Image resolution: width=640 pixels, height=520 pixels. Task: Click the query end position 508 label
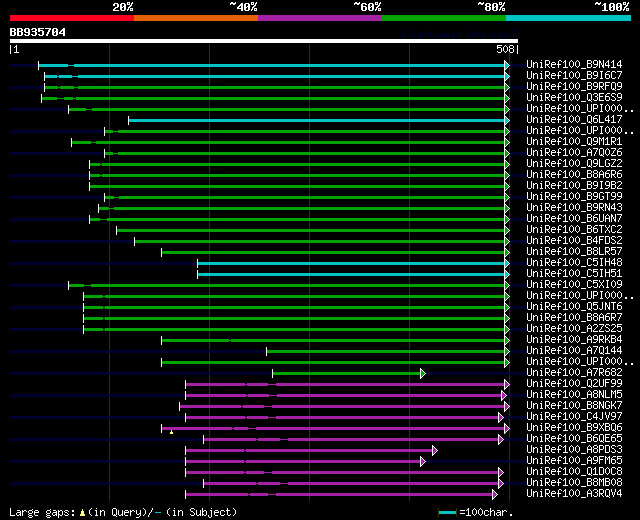tap(505, 49)
